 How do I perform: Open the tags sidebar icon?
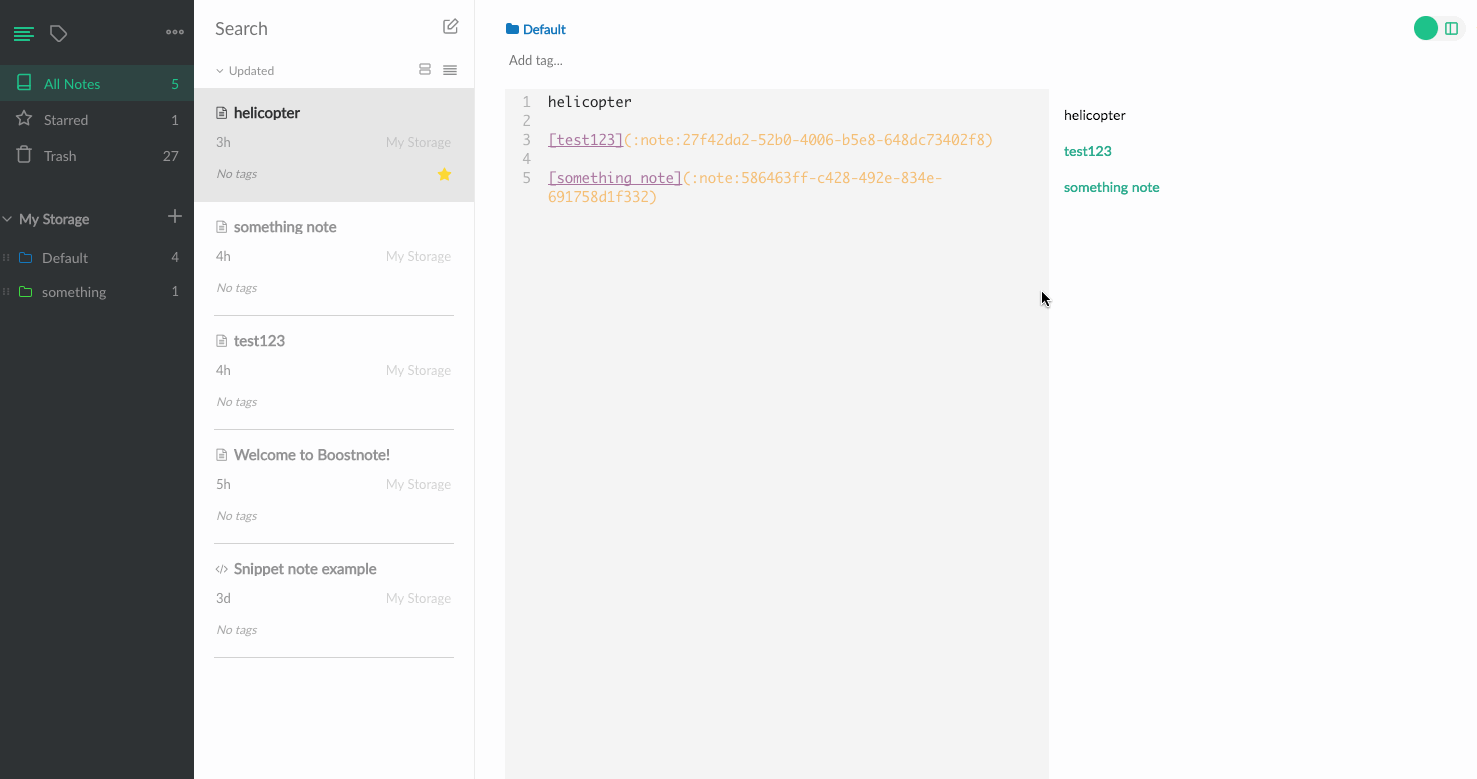click(x=58, y=32)
